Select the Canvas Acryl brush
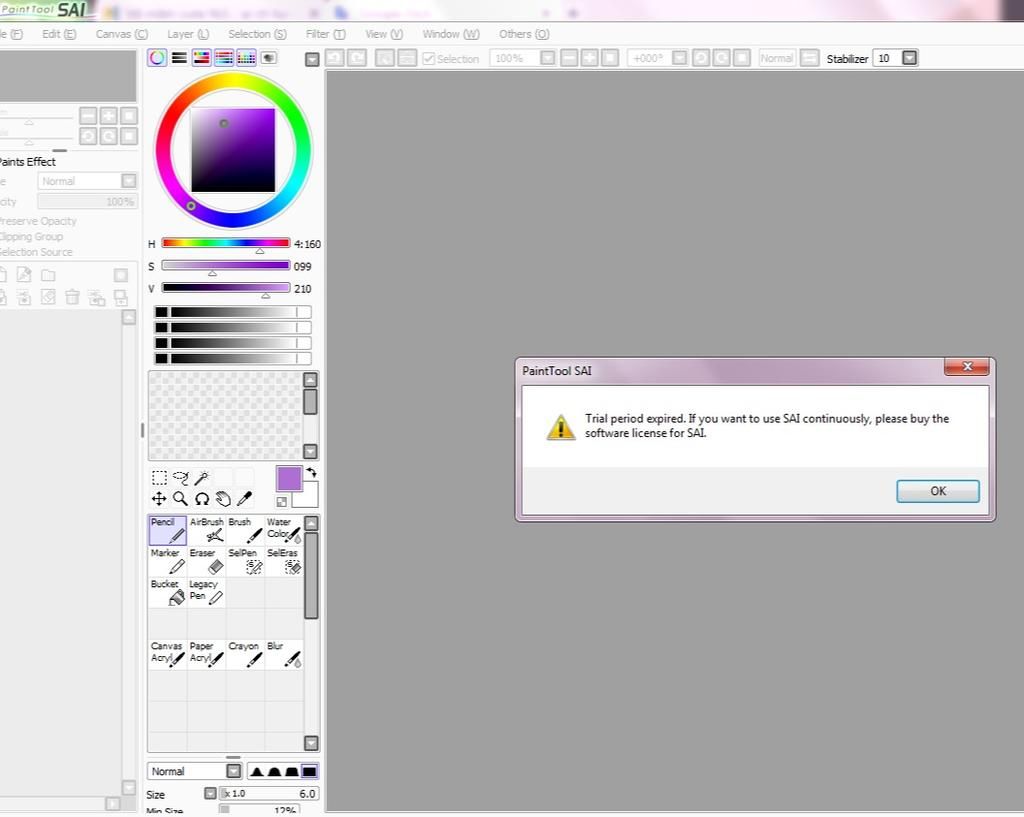 pyautogui.click(x=168, y=654)
